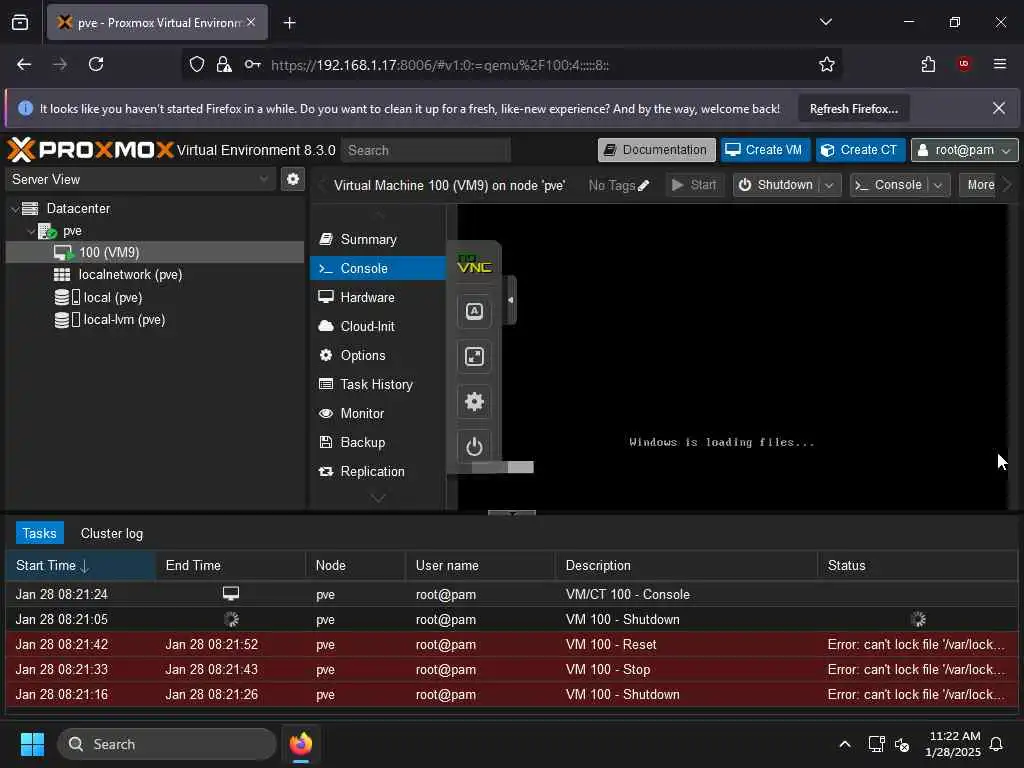Open Firefox extensions menu
Screen dimensions: 1024x768
(928, 64)
